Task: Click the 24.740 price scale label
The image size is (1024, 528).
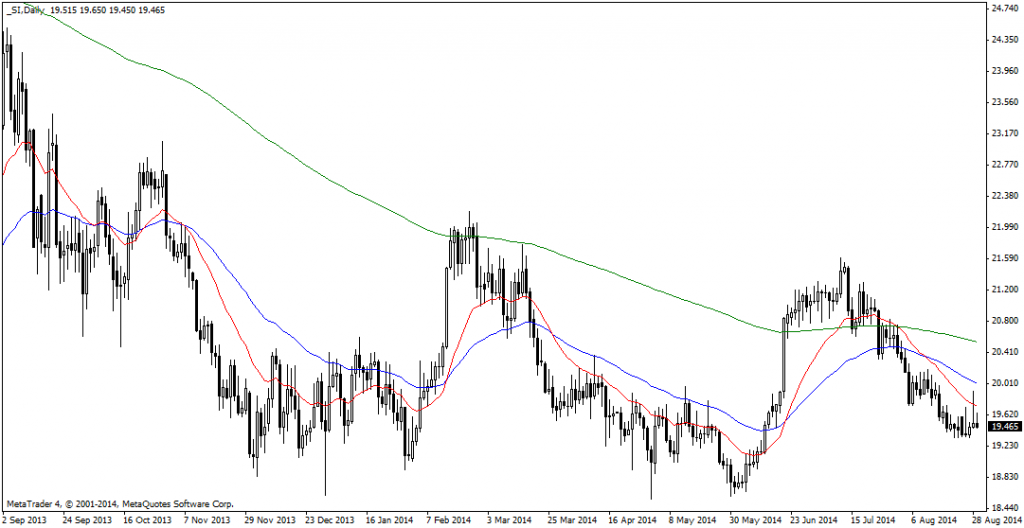Action: click(1004, 9)
